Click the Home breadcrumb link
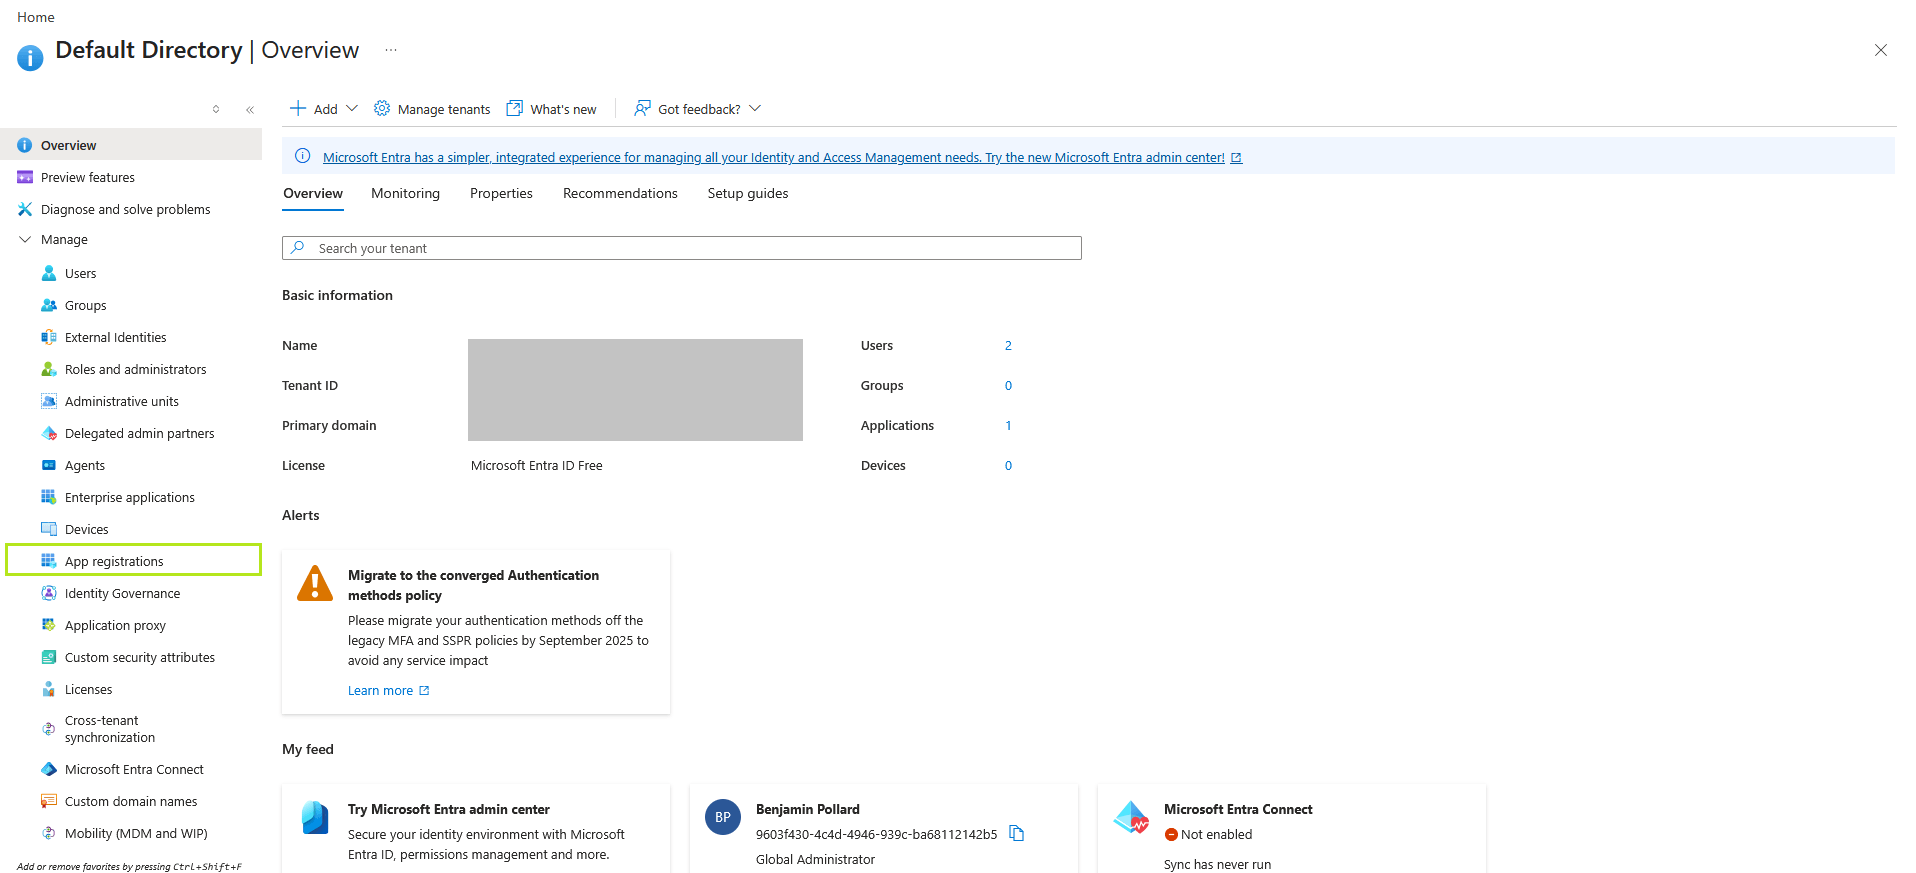Screen dimensions: 1916x873 pos(36,17)
